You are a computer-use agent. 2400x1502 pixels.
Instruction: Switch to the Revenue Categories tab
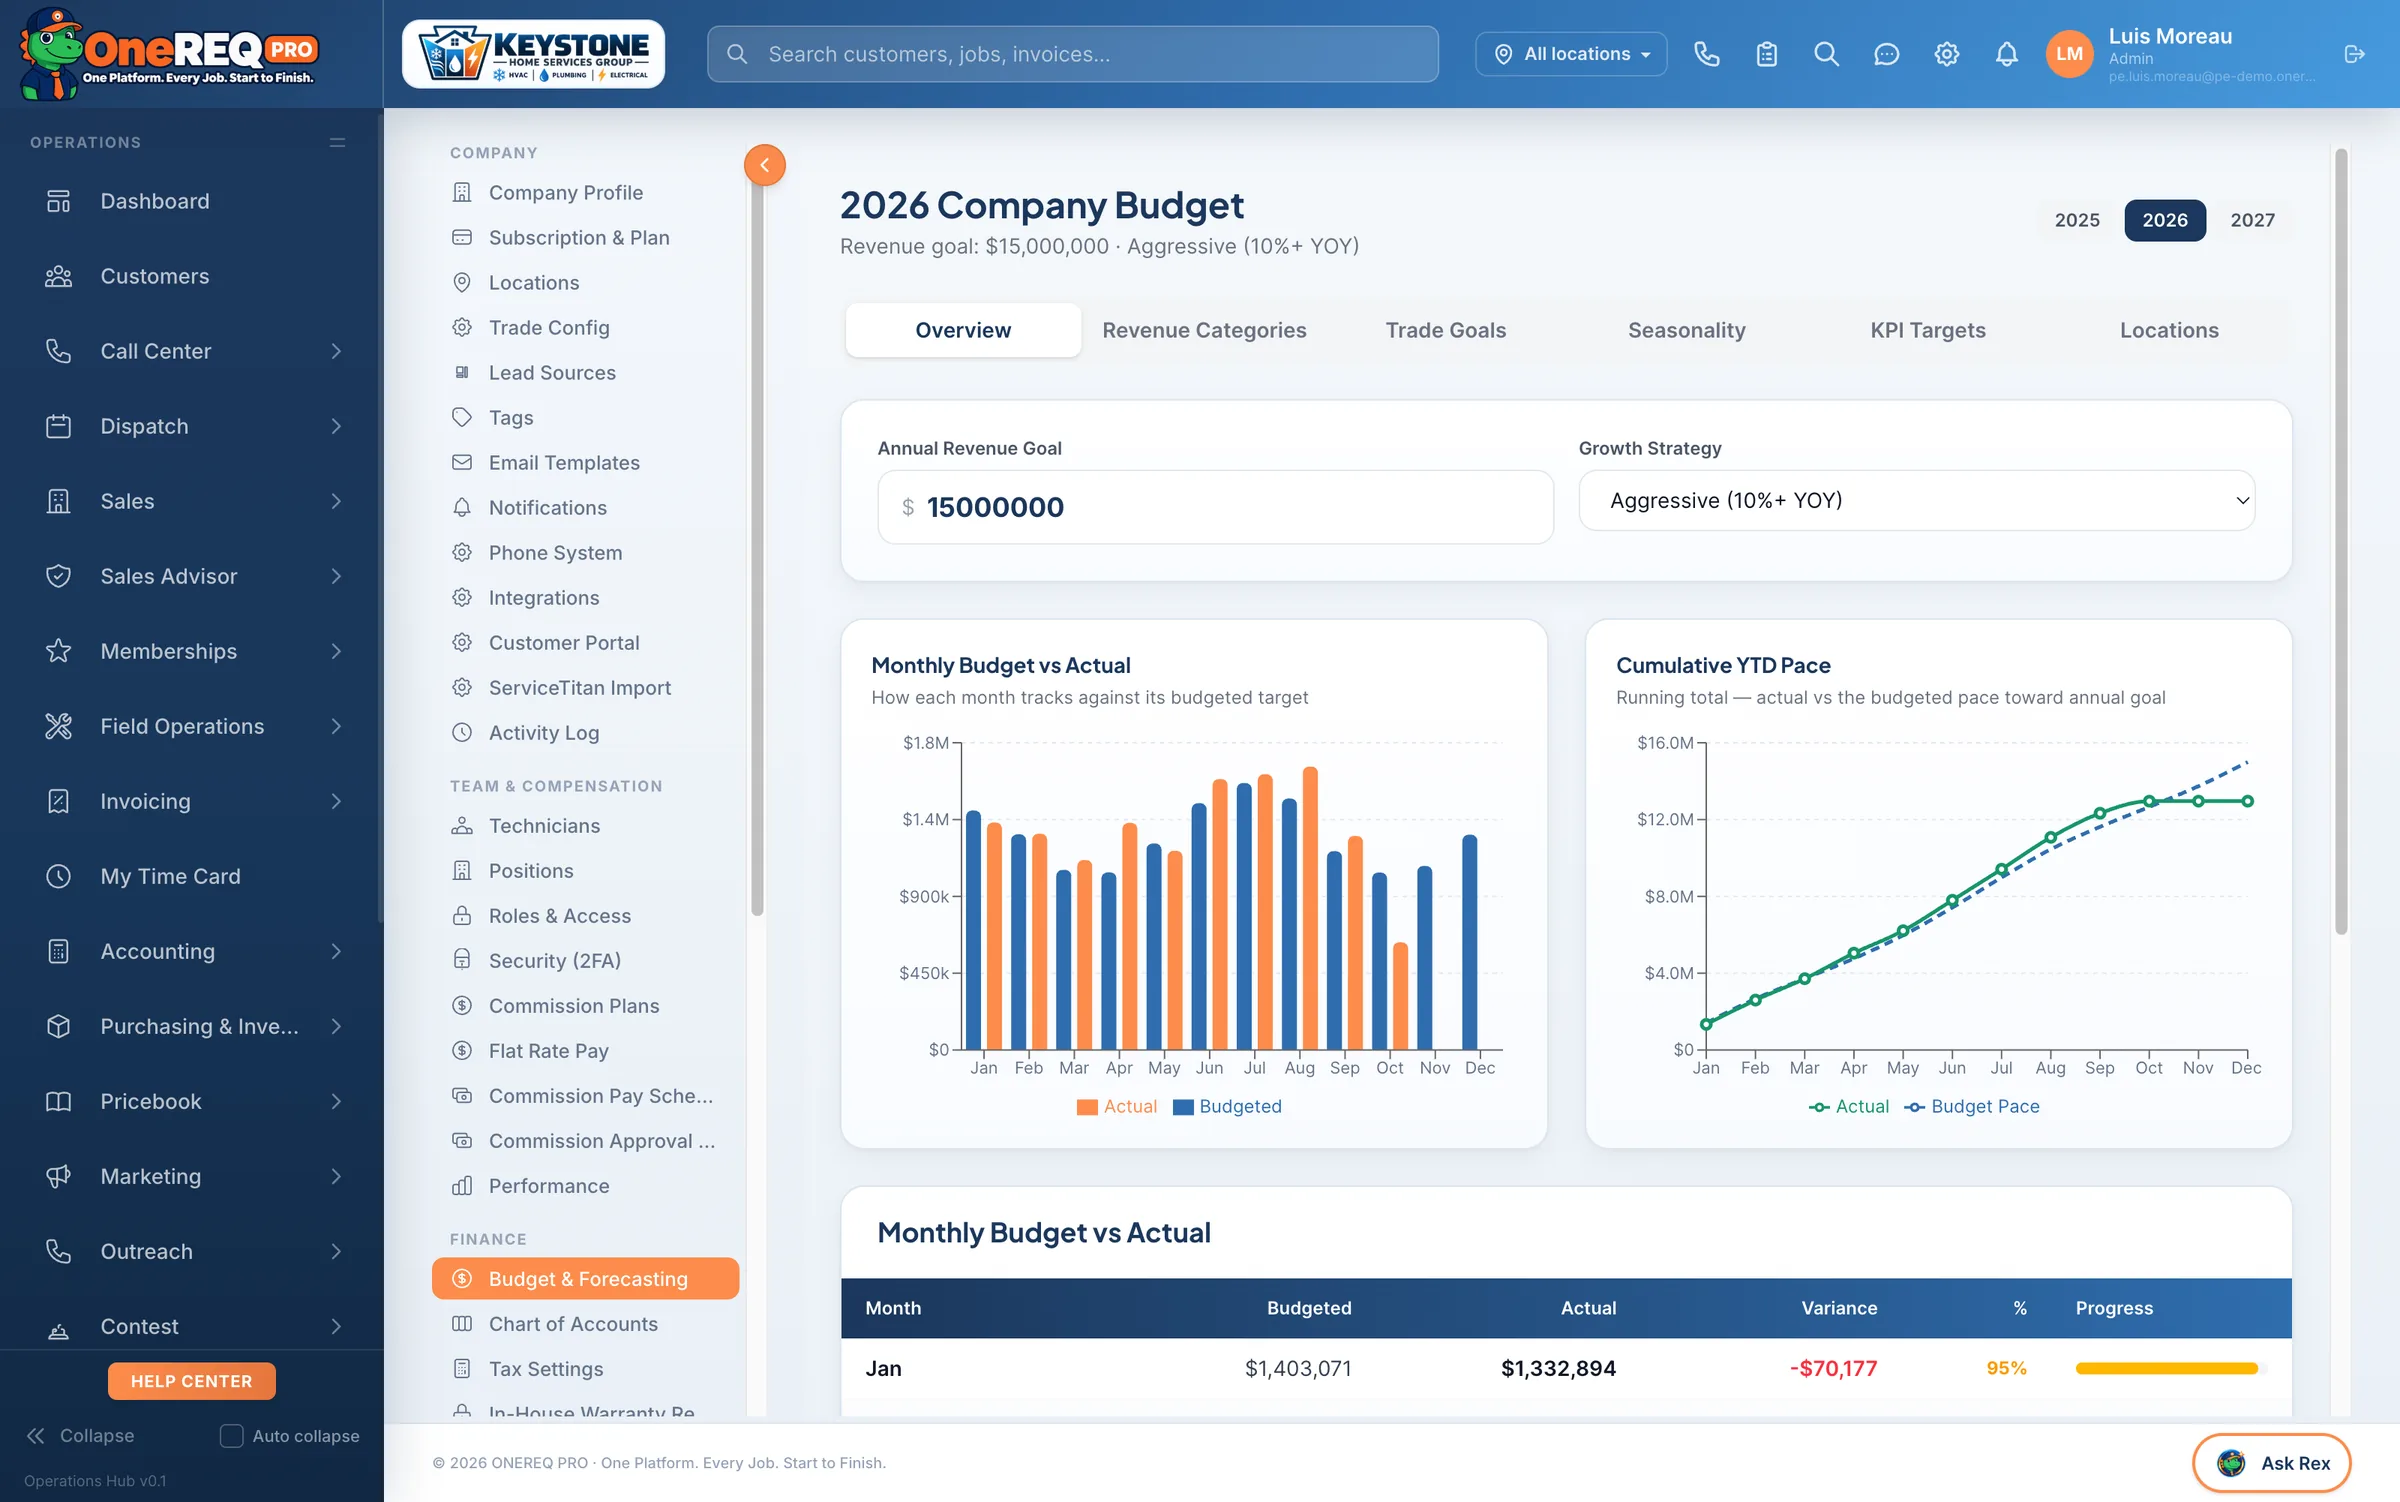[x=1204, y=330]
